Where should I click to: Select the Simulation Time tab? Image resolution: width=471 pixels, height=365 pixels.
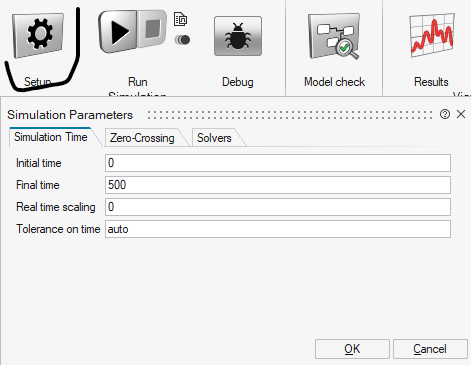point(51,137)
